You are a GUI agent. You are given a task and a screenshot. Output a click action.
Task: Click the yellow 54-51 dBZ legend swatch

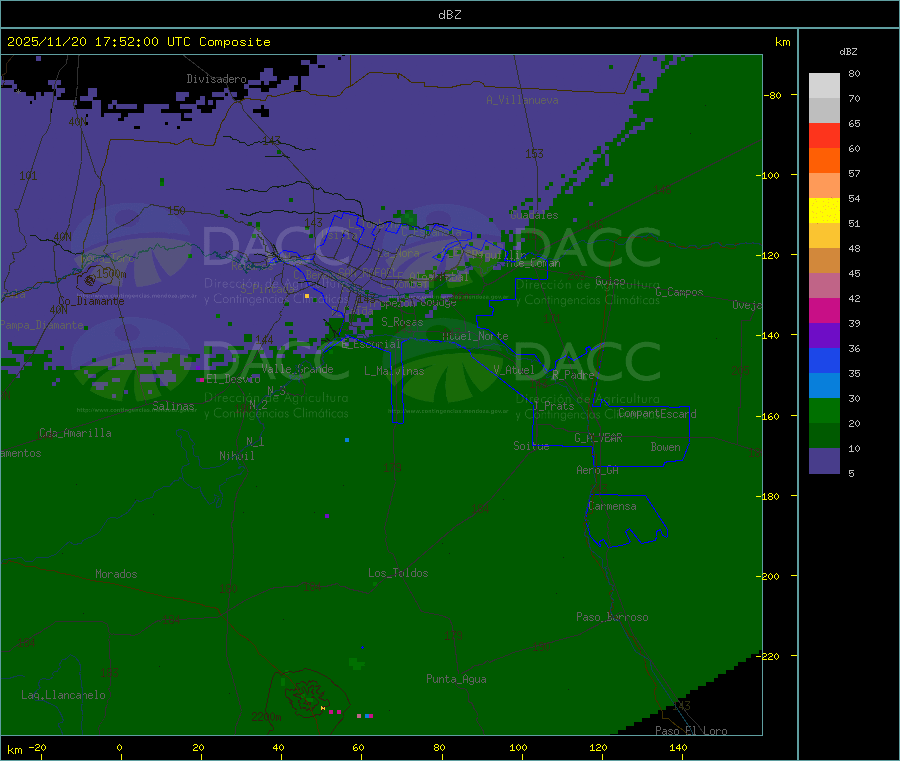point(824,211)
